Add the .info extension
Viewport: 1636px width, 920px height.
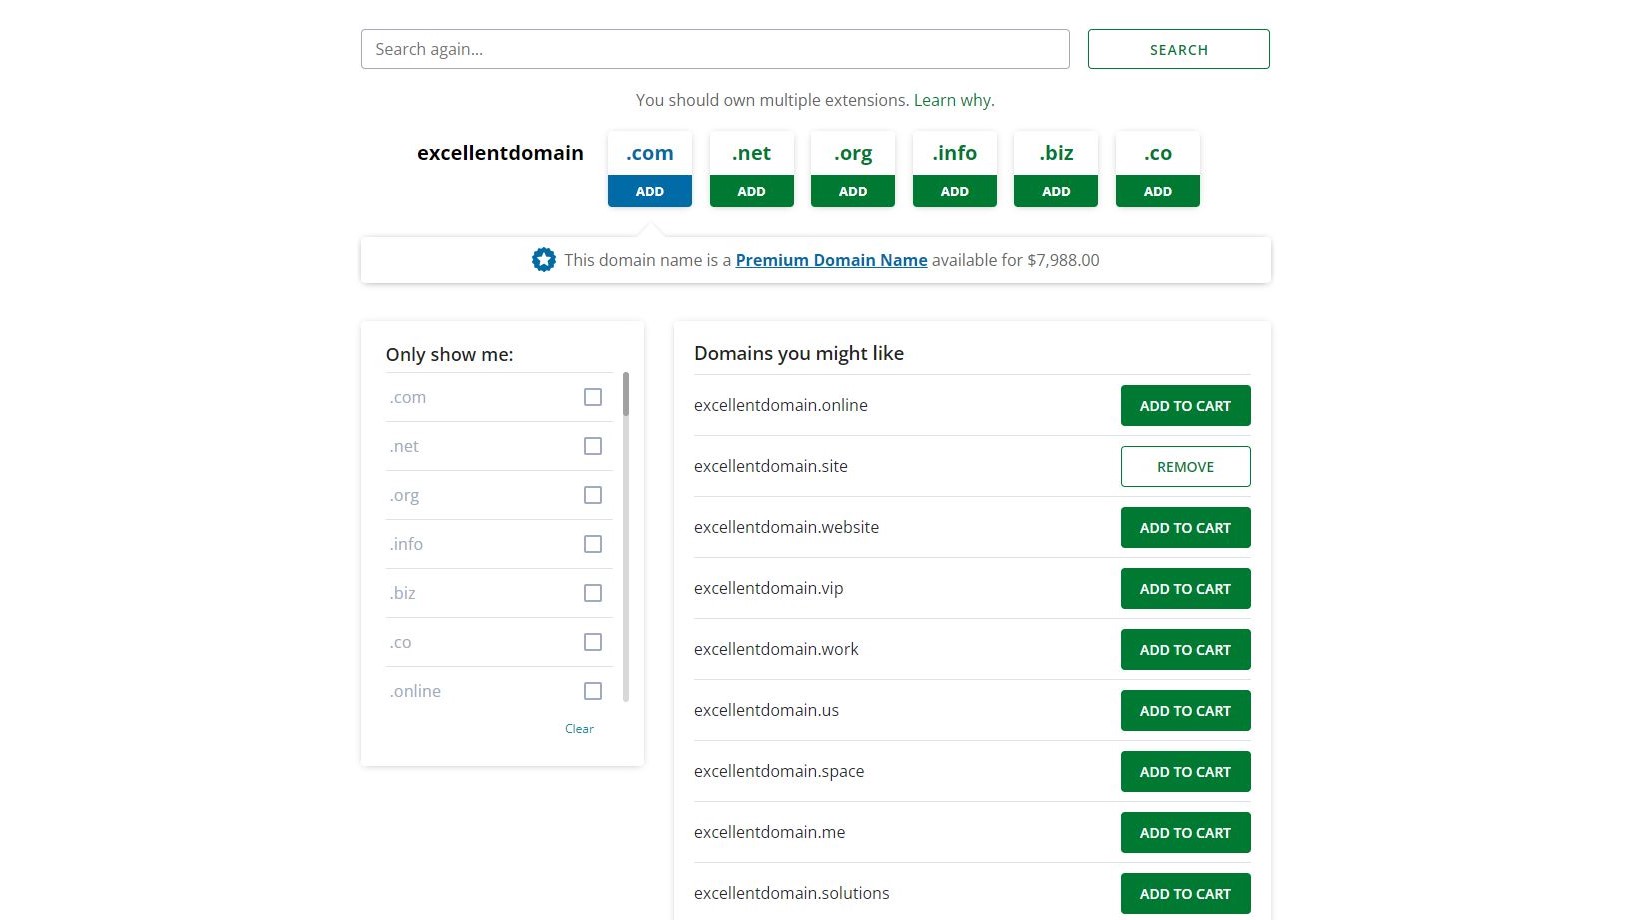point(955,191)
